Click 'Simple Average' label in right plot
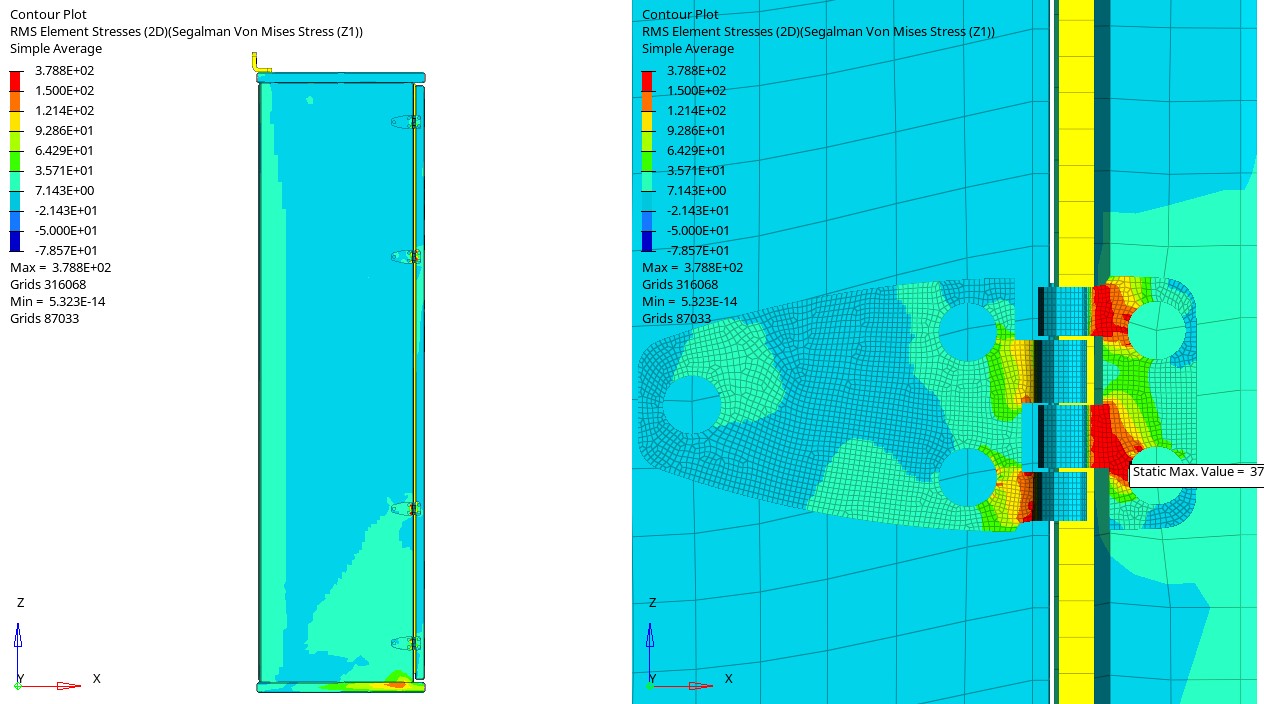Image resolution: width=1264 pixels, height=704 pixels. click(688, 49)
